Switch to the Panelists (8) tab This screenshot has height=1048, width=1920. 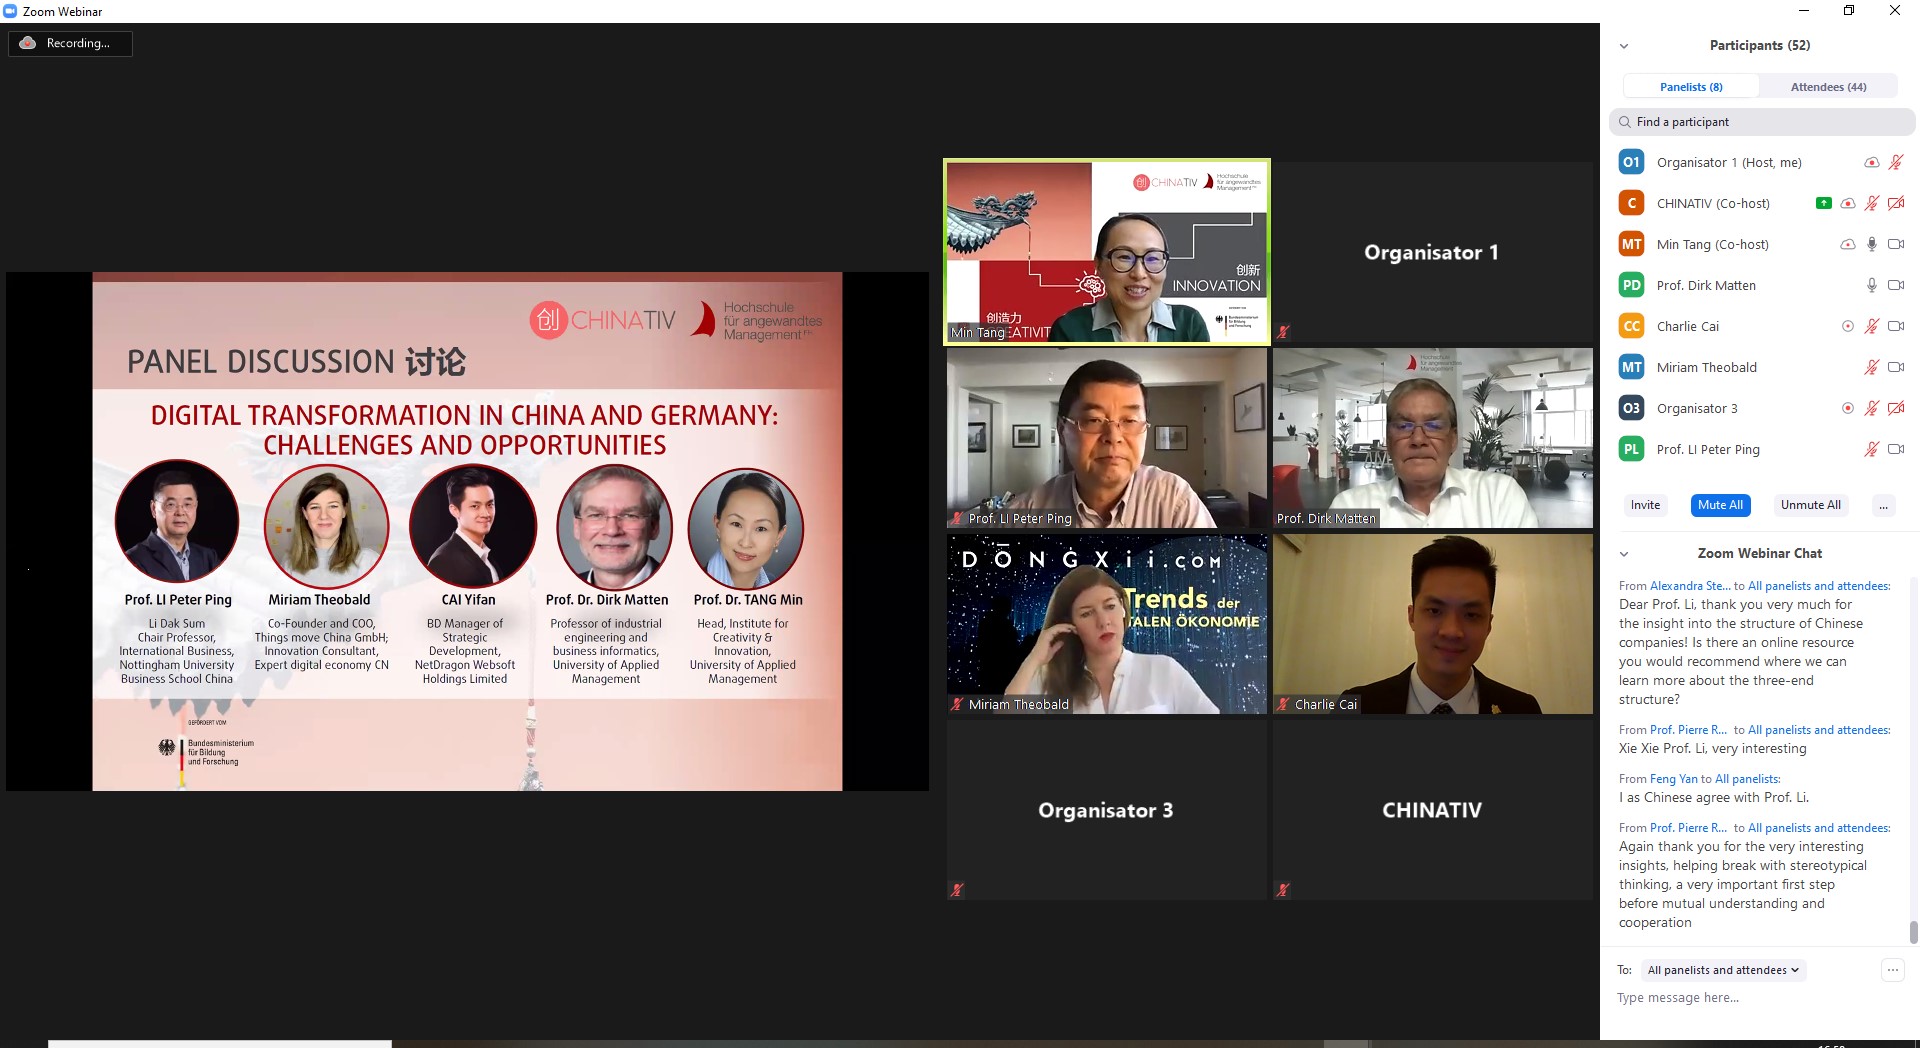pyautogui.click(x=1691, y=87)
